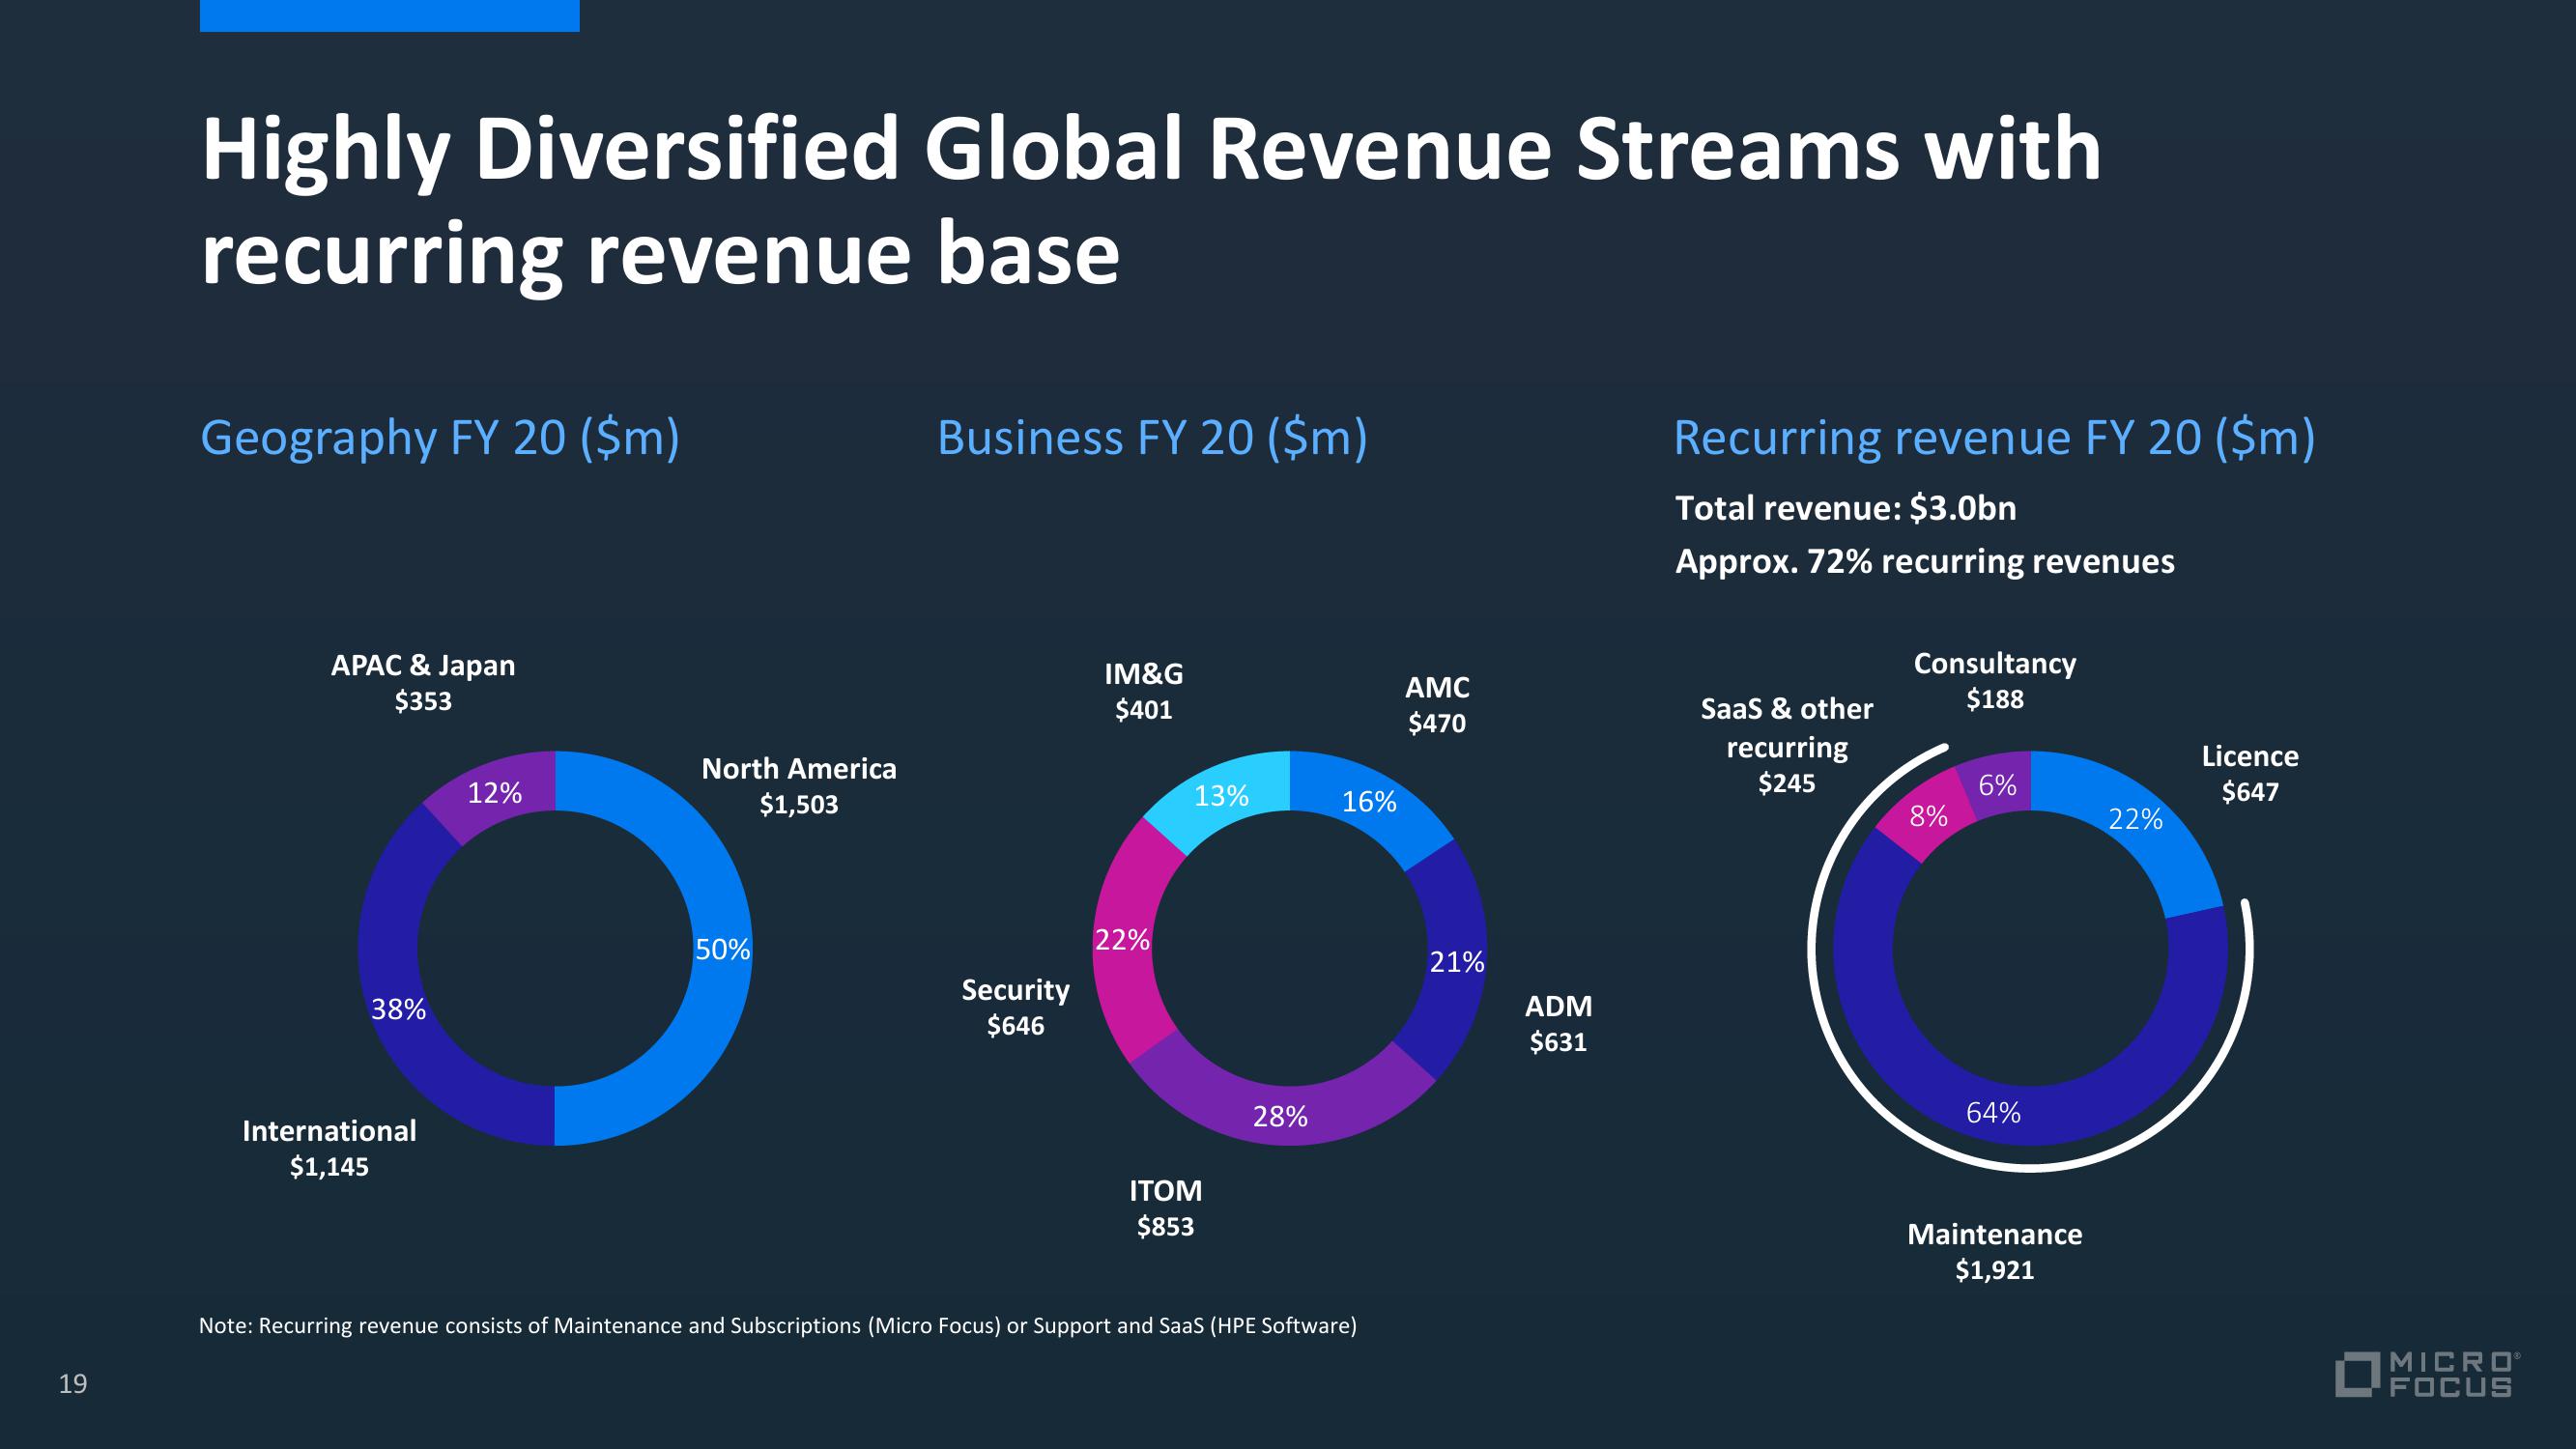
Task: Select the 6% Consultancy segment
Action: 1998,785
